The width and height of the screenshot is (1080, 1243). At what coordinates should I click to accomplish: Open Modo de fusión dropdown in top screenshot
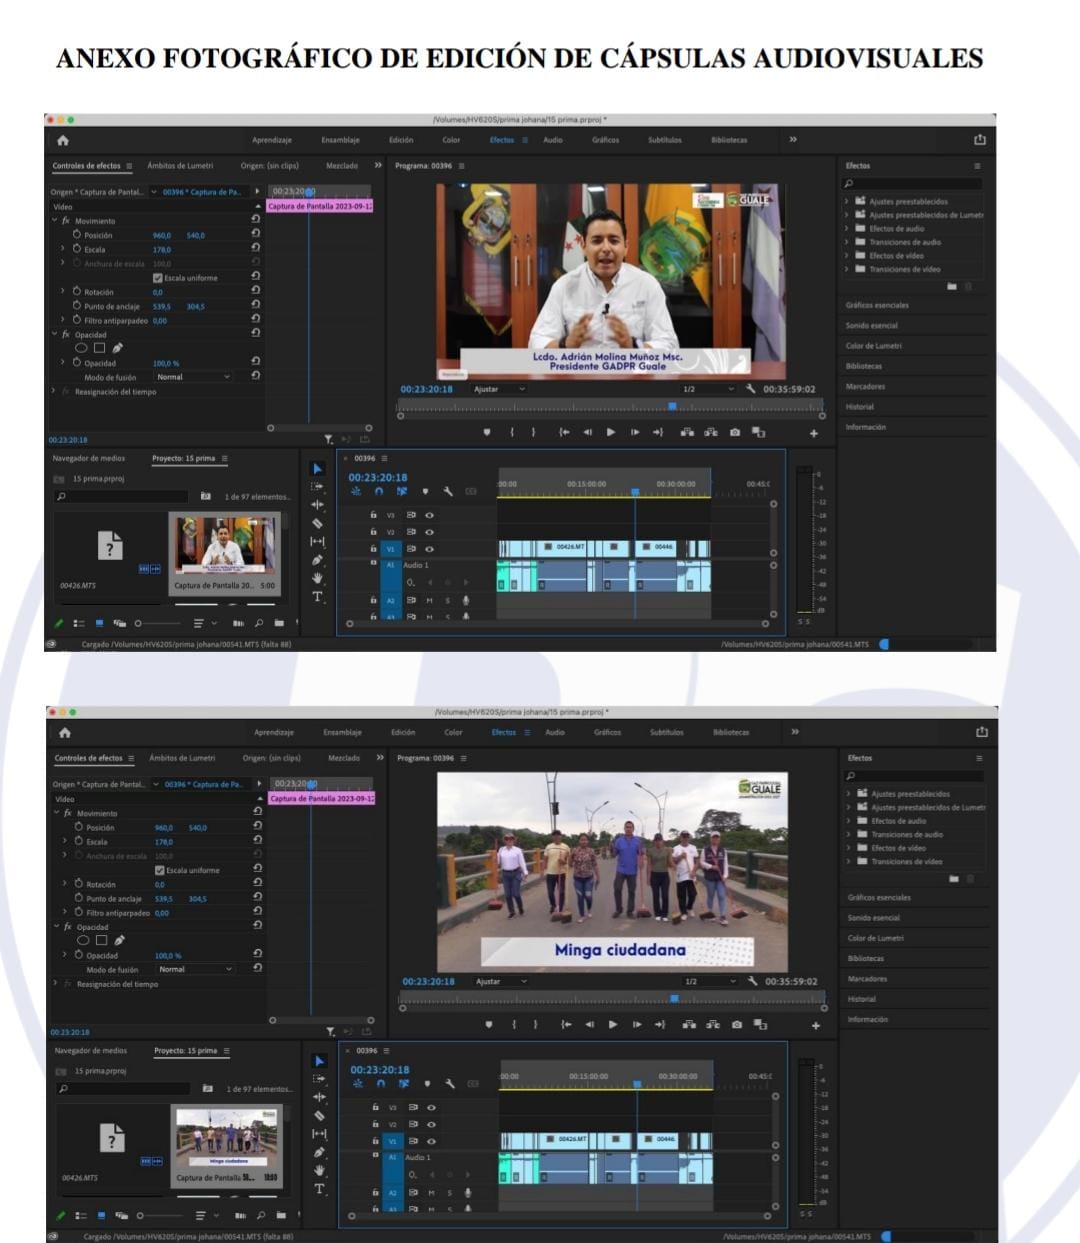tap(193, 377)
